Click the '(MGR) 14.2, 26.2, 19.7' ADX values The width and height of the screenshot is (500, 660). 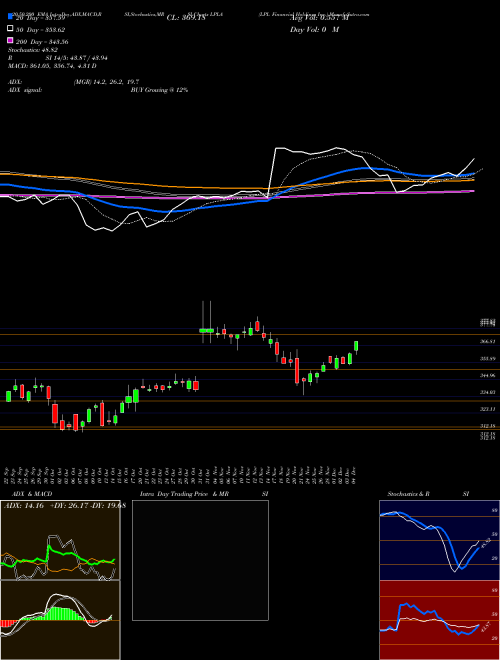(x=106, y=82)
